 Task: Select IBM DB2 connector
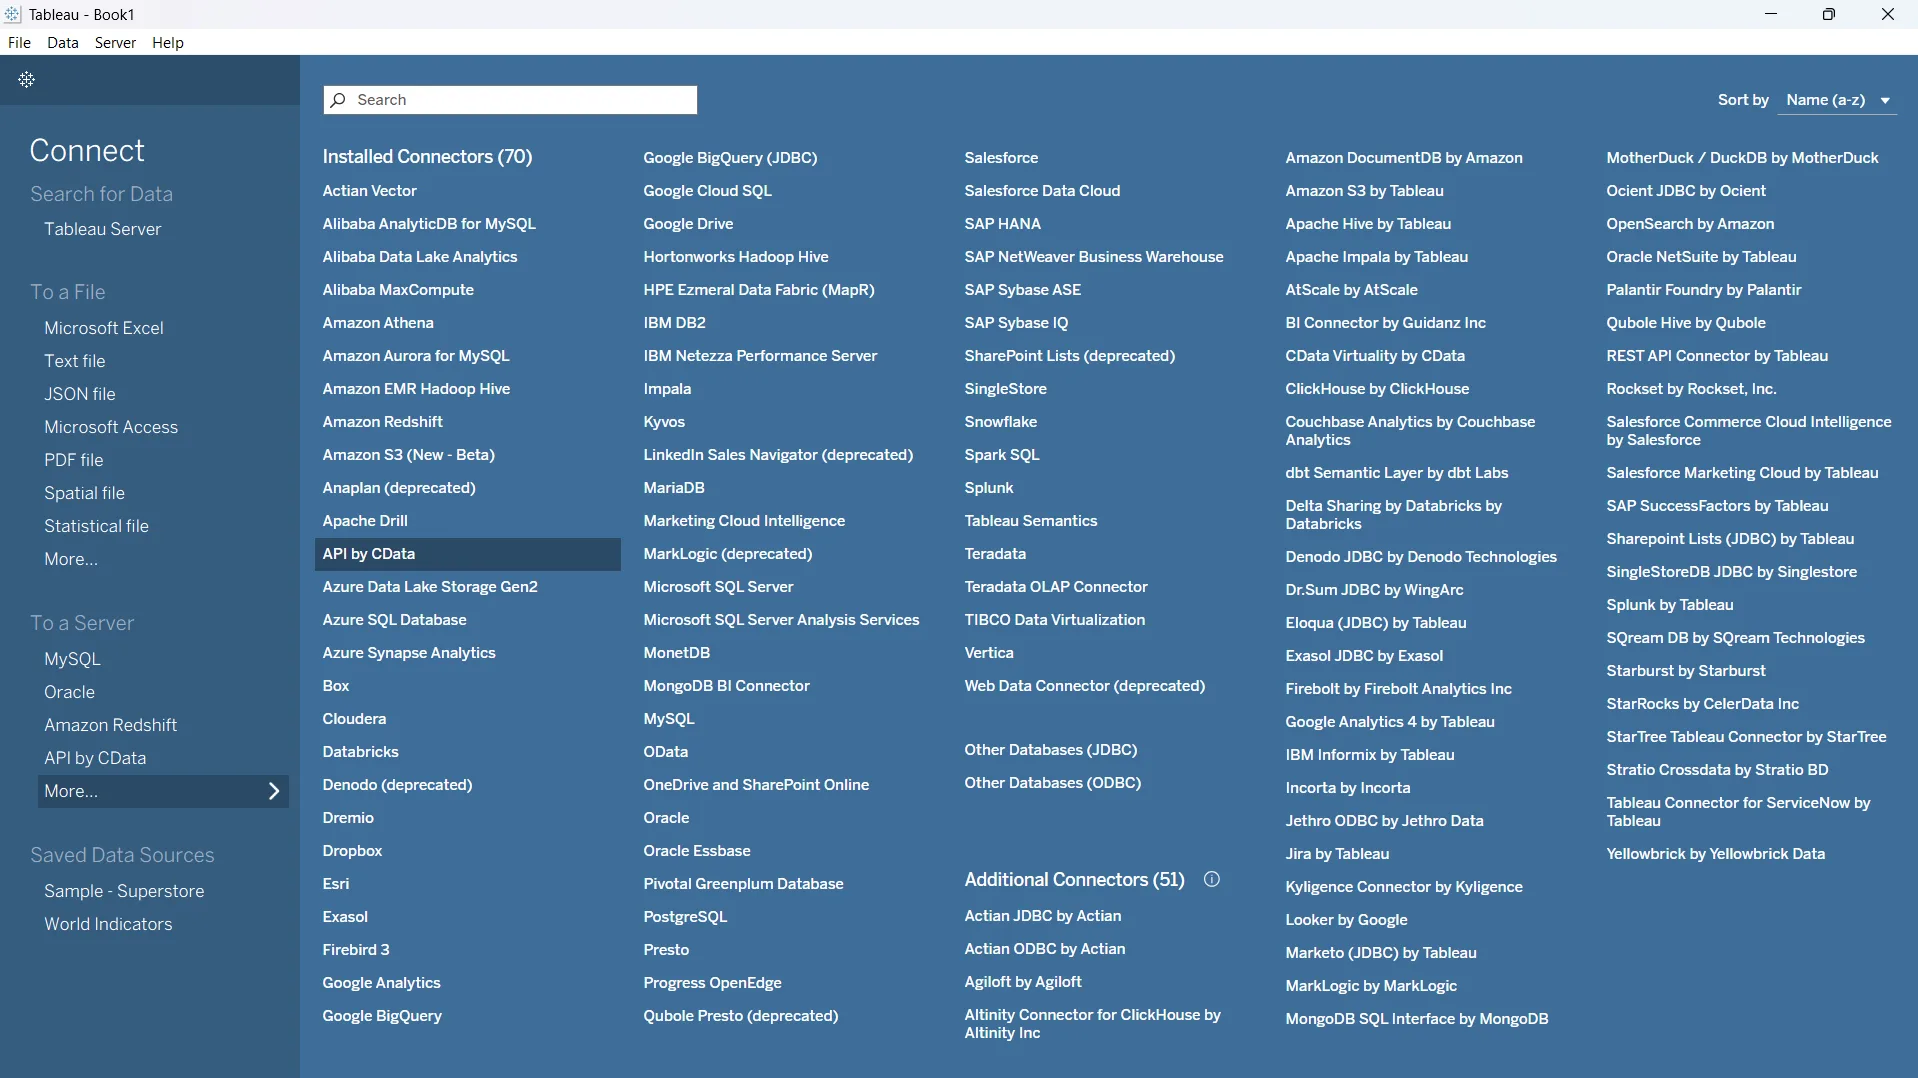click(674, 323)
